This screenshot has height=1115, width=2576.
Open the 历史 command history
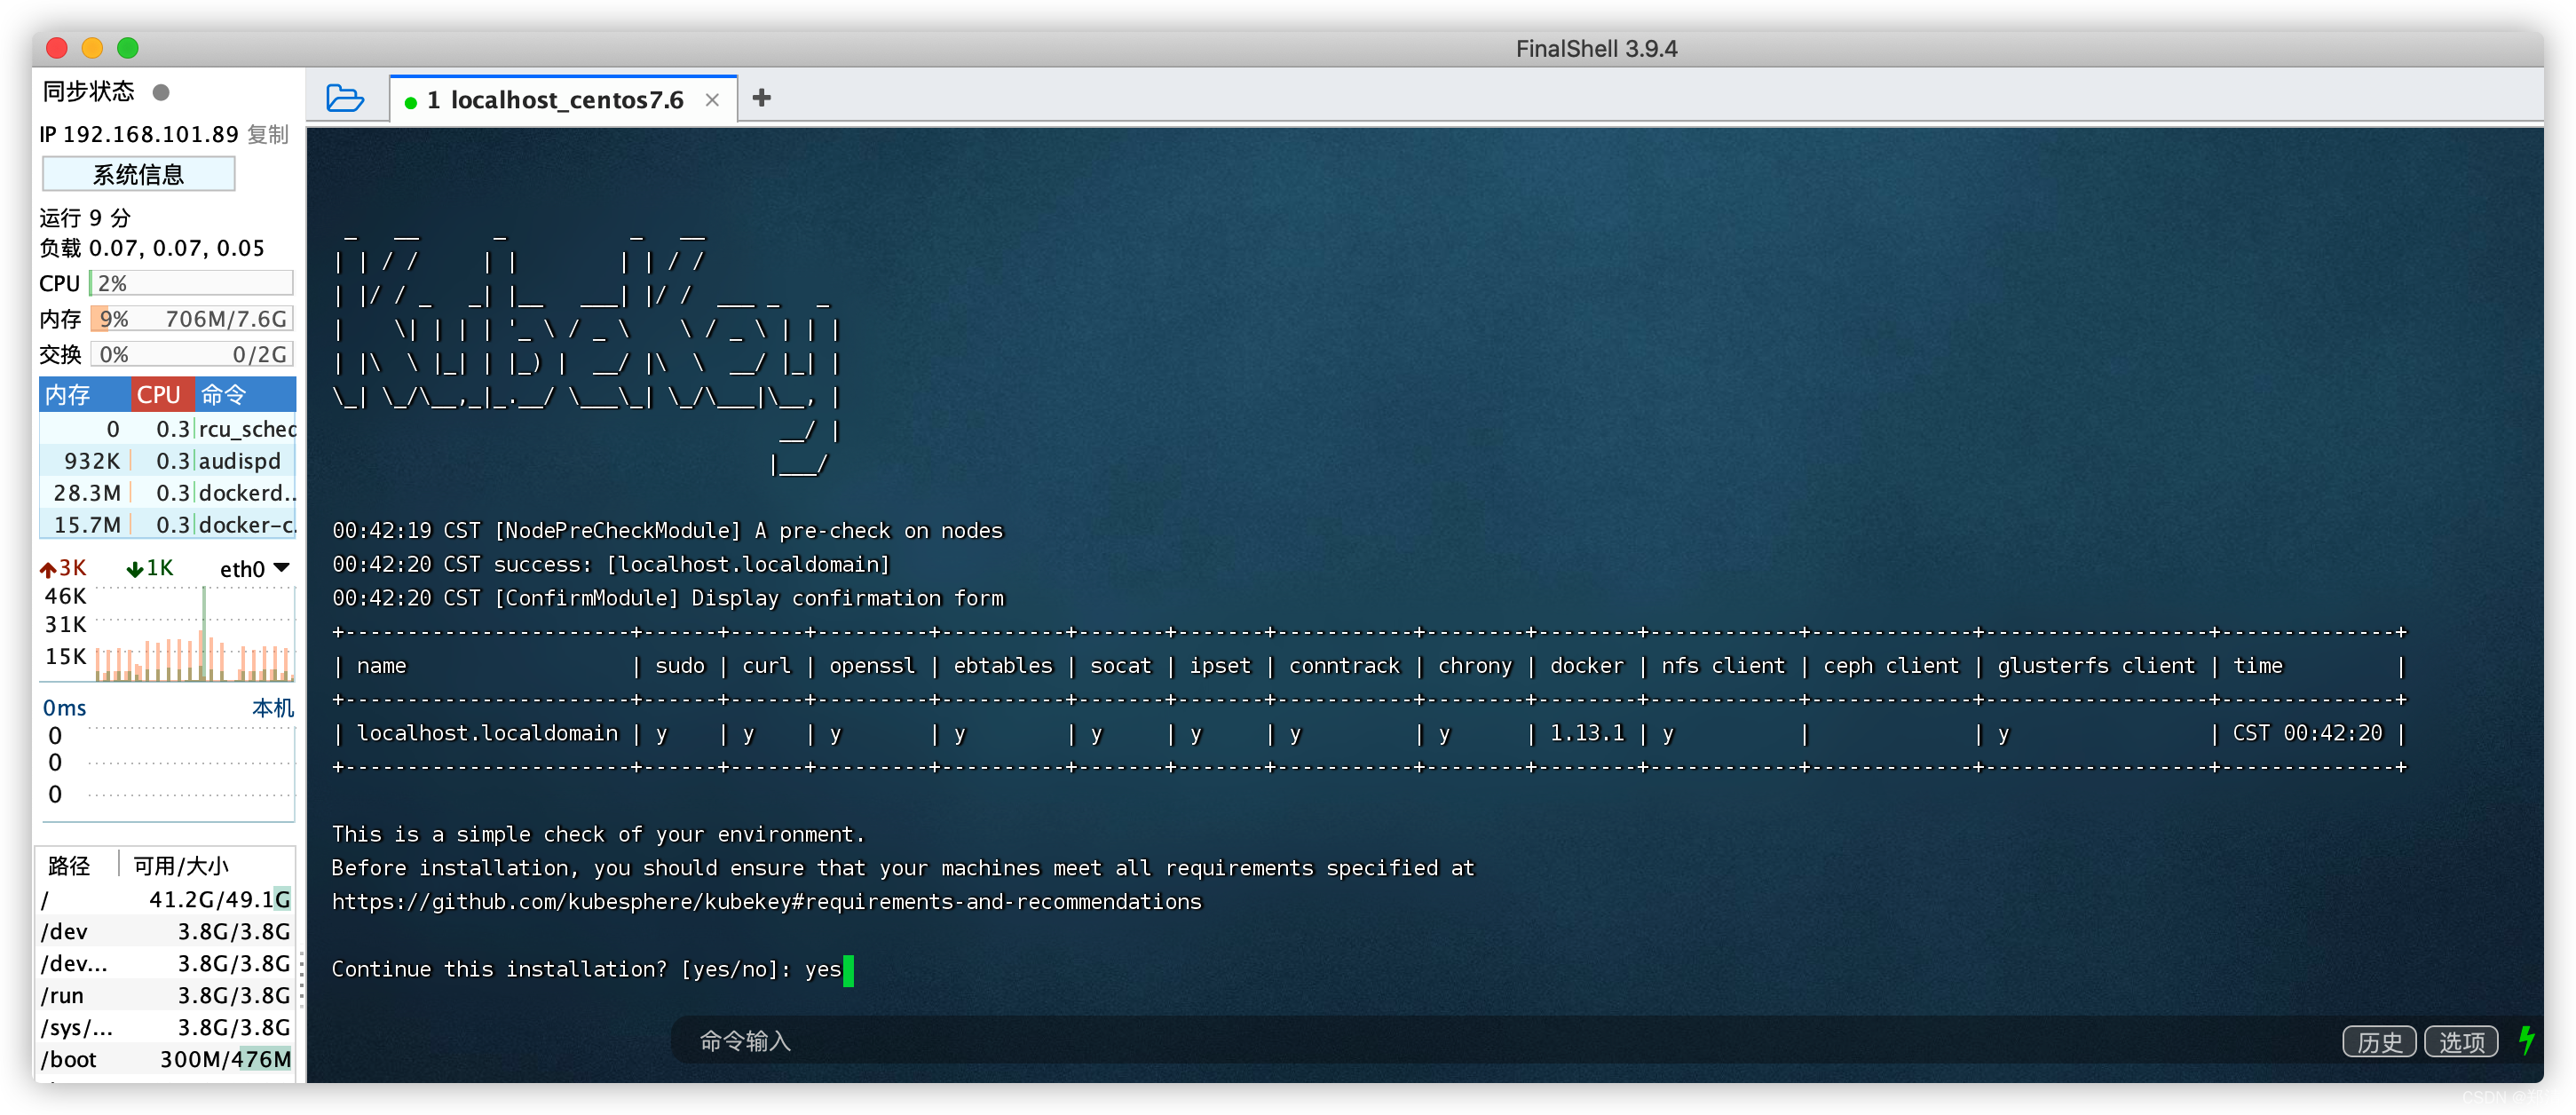click(2378, 1042)
